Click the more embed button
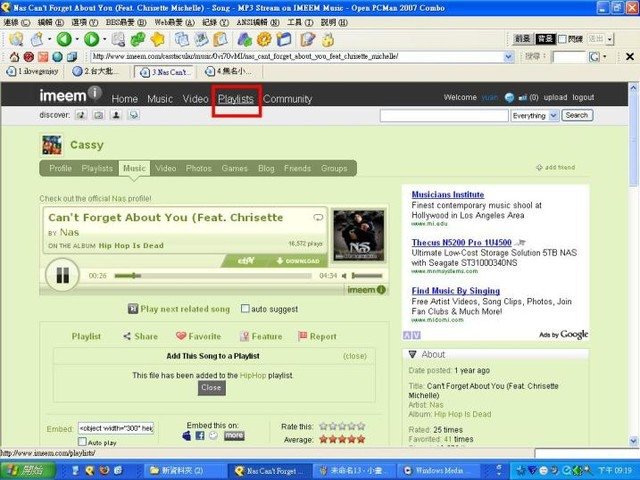 pyautogui.click(x=234, y=436)
